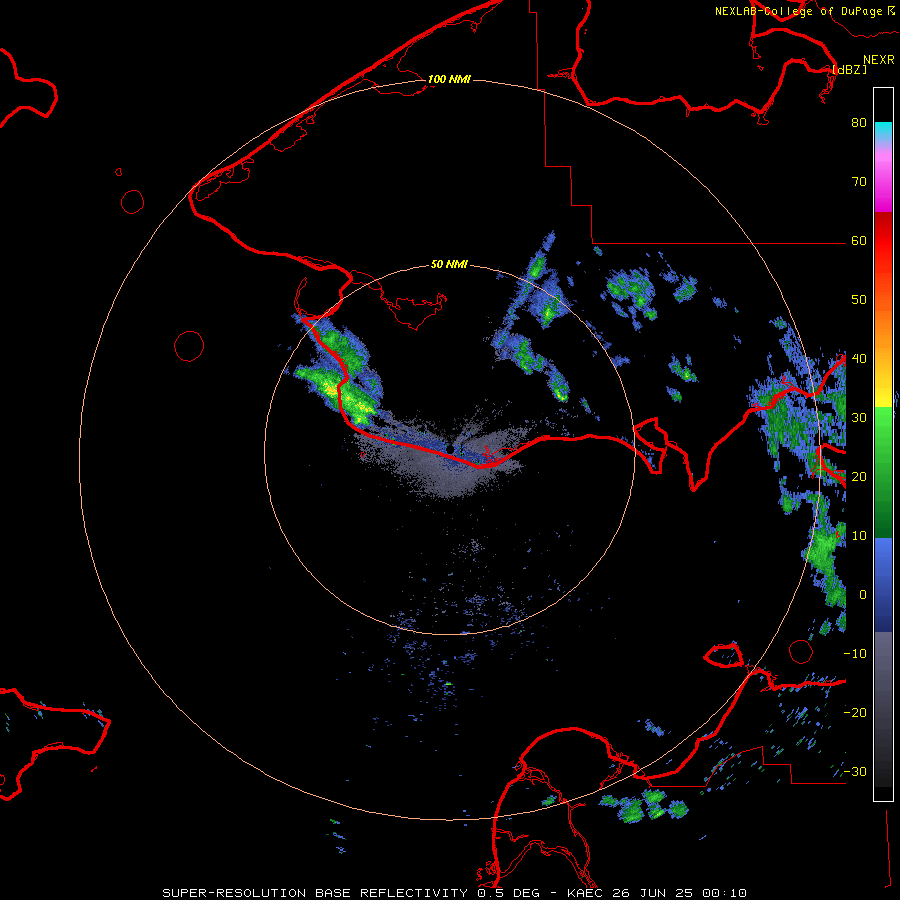The width and height of the screenshot is (900, 900).
Task: Click the -30 value on the dBZ scale
Action: 855,772
